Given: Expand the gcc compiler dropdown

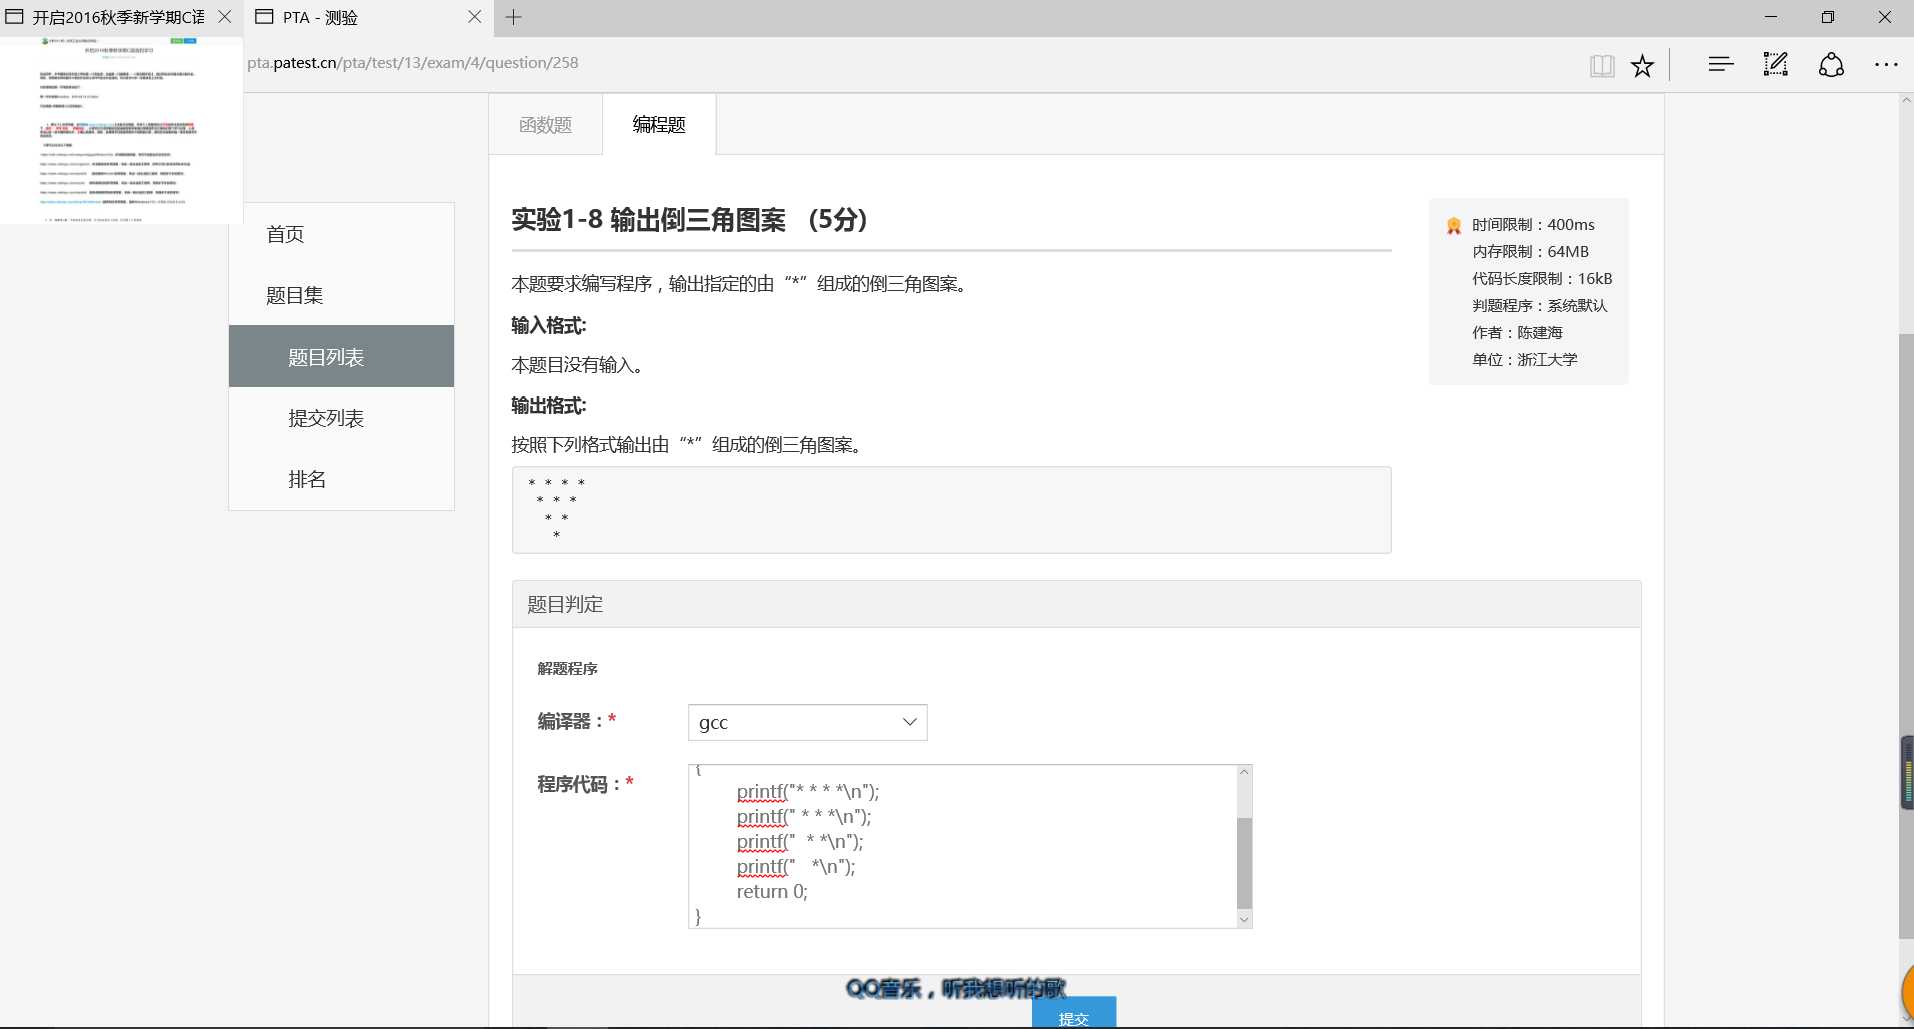Looking at the screenshot, I should tap(807, 722).
